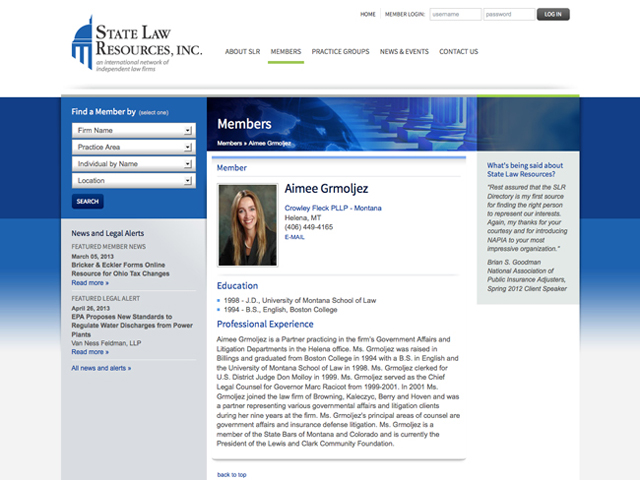Click the State Law Resources logo
The image size is (640, 480).
tap(137, 43)
